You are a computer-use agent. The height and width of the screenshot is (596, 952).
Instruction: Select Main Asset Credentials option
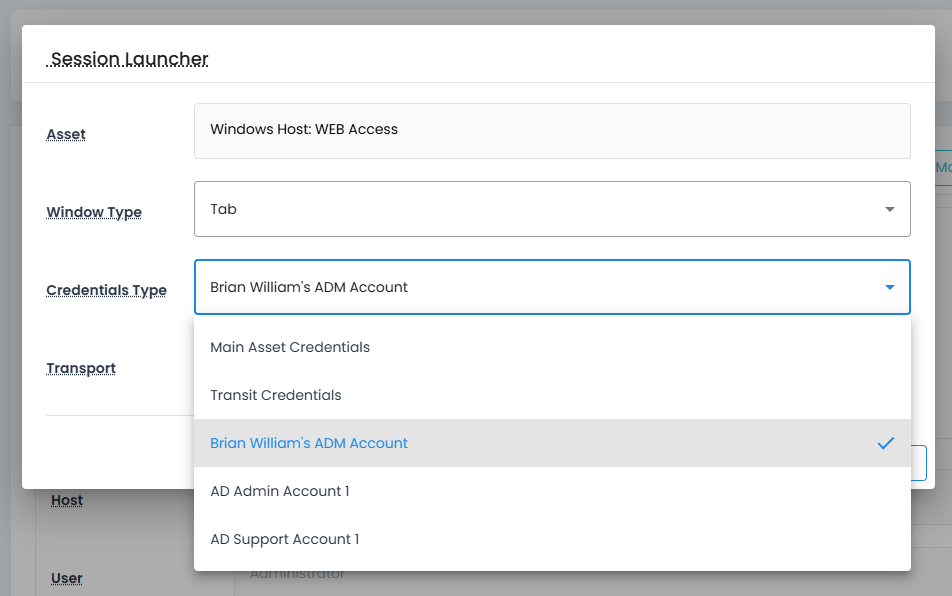click(x=290, y=347)
